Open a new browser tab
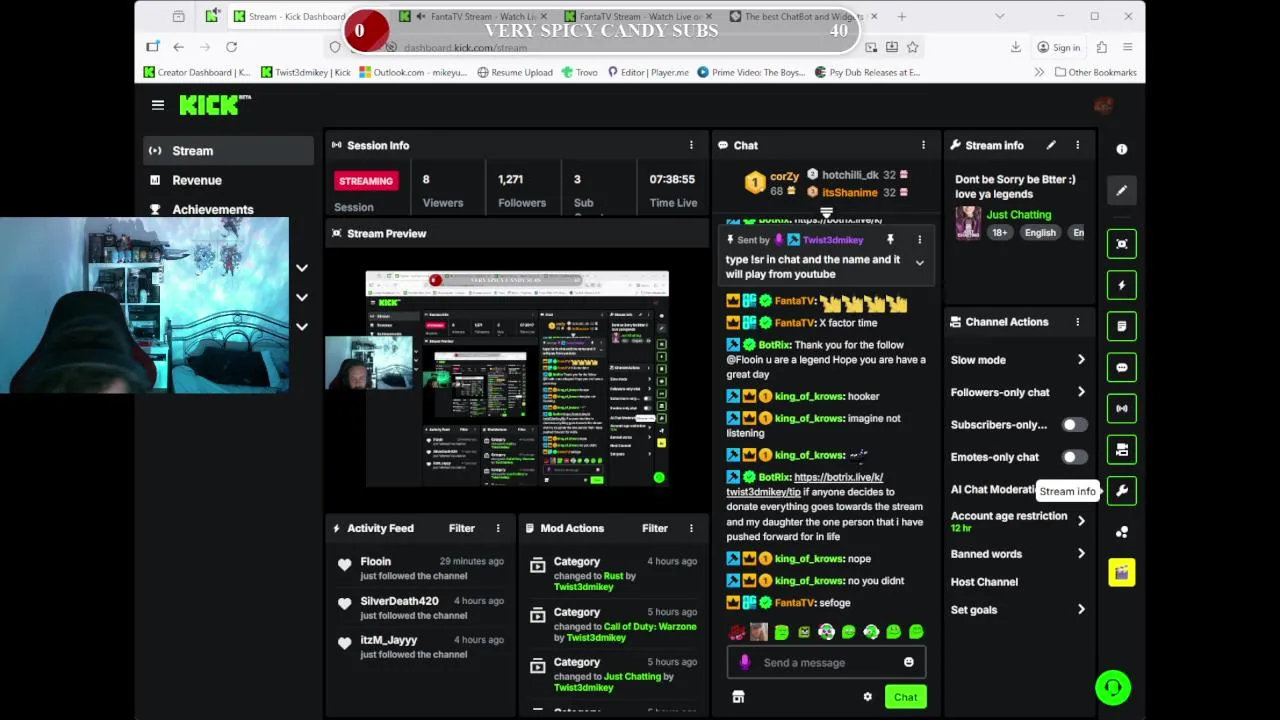 pos(902,16)
